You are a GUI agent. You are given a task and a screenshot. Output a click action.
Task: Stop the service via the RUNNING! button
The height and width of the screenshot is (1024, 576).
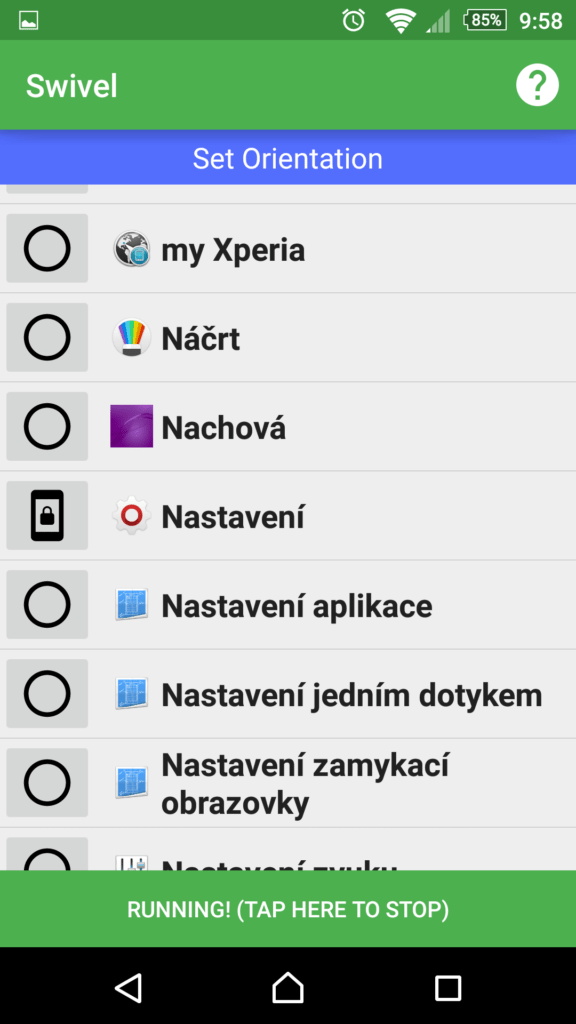click(288, 909)
